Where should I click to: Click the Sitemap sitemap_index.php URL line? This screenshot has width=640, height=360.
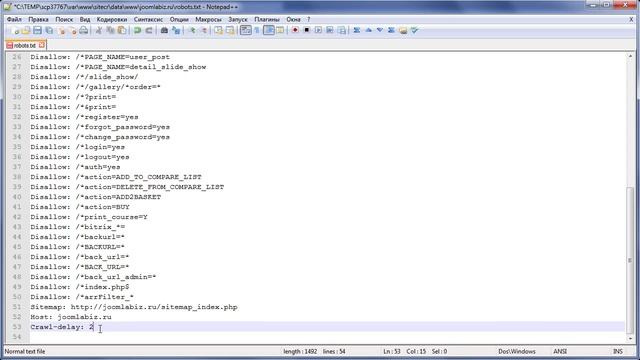[134, 307]
